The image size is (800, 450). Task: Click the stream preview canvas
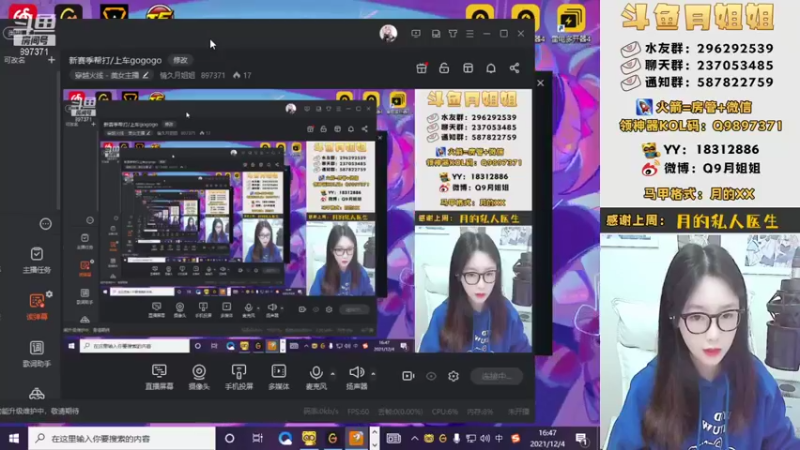tap(297, 221)
